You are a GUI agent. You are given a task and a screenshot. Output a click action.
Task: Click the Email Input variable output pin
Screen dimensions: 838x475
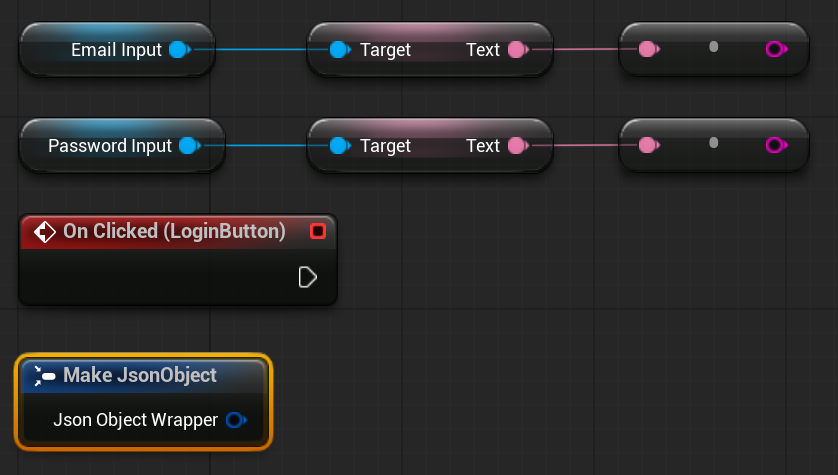point(180,50)
